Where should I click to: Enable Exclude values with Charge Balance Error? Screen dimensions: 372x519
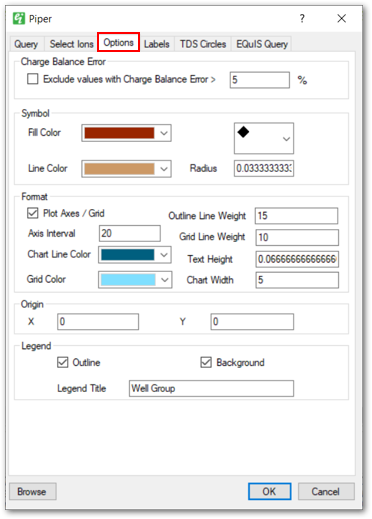click(x=32, y=79)
